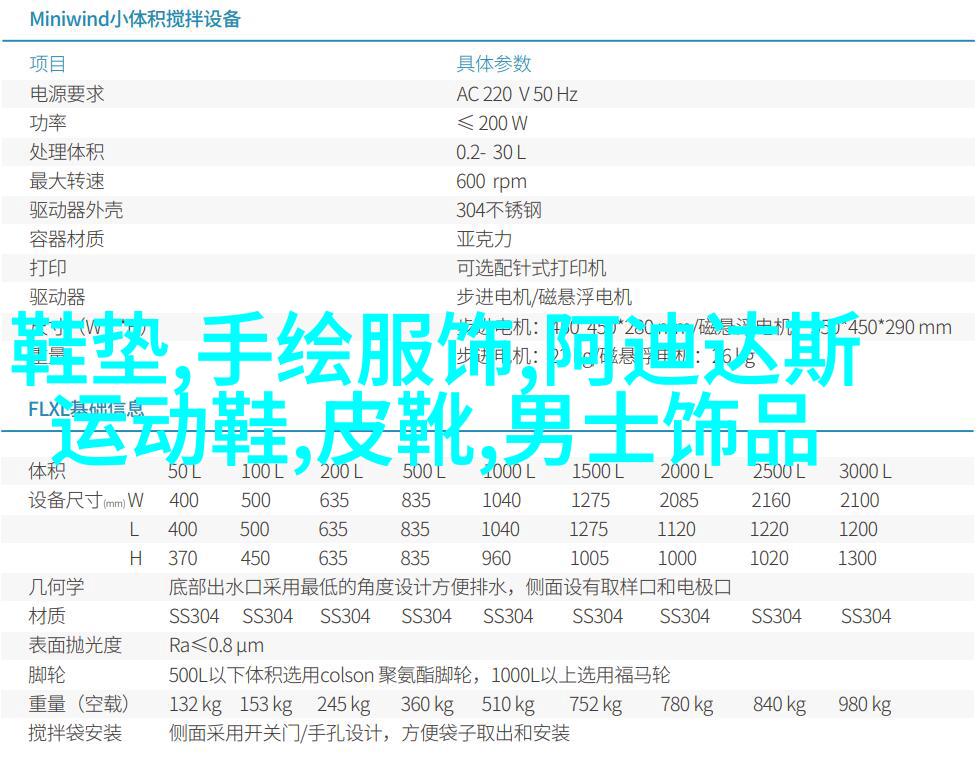The height and width of the screenshot is (759, 978).
Task: Select weight value "360 kg"
Action: point(427,705)
